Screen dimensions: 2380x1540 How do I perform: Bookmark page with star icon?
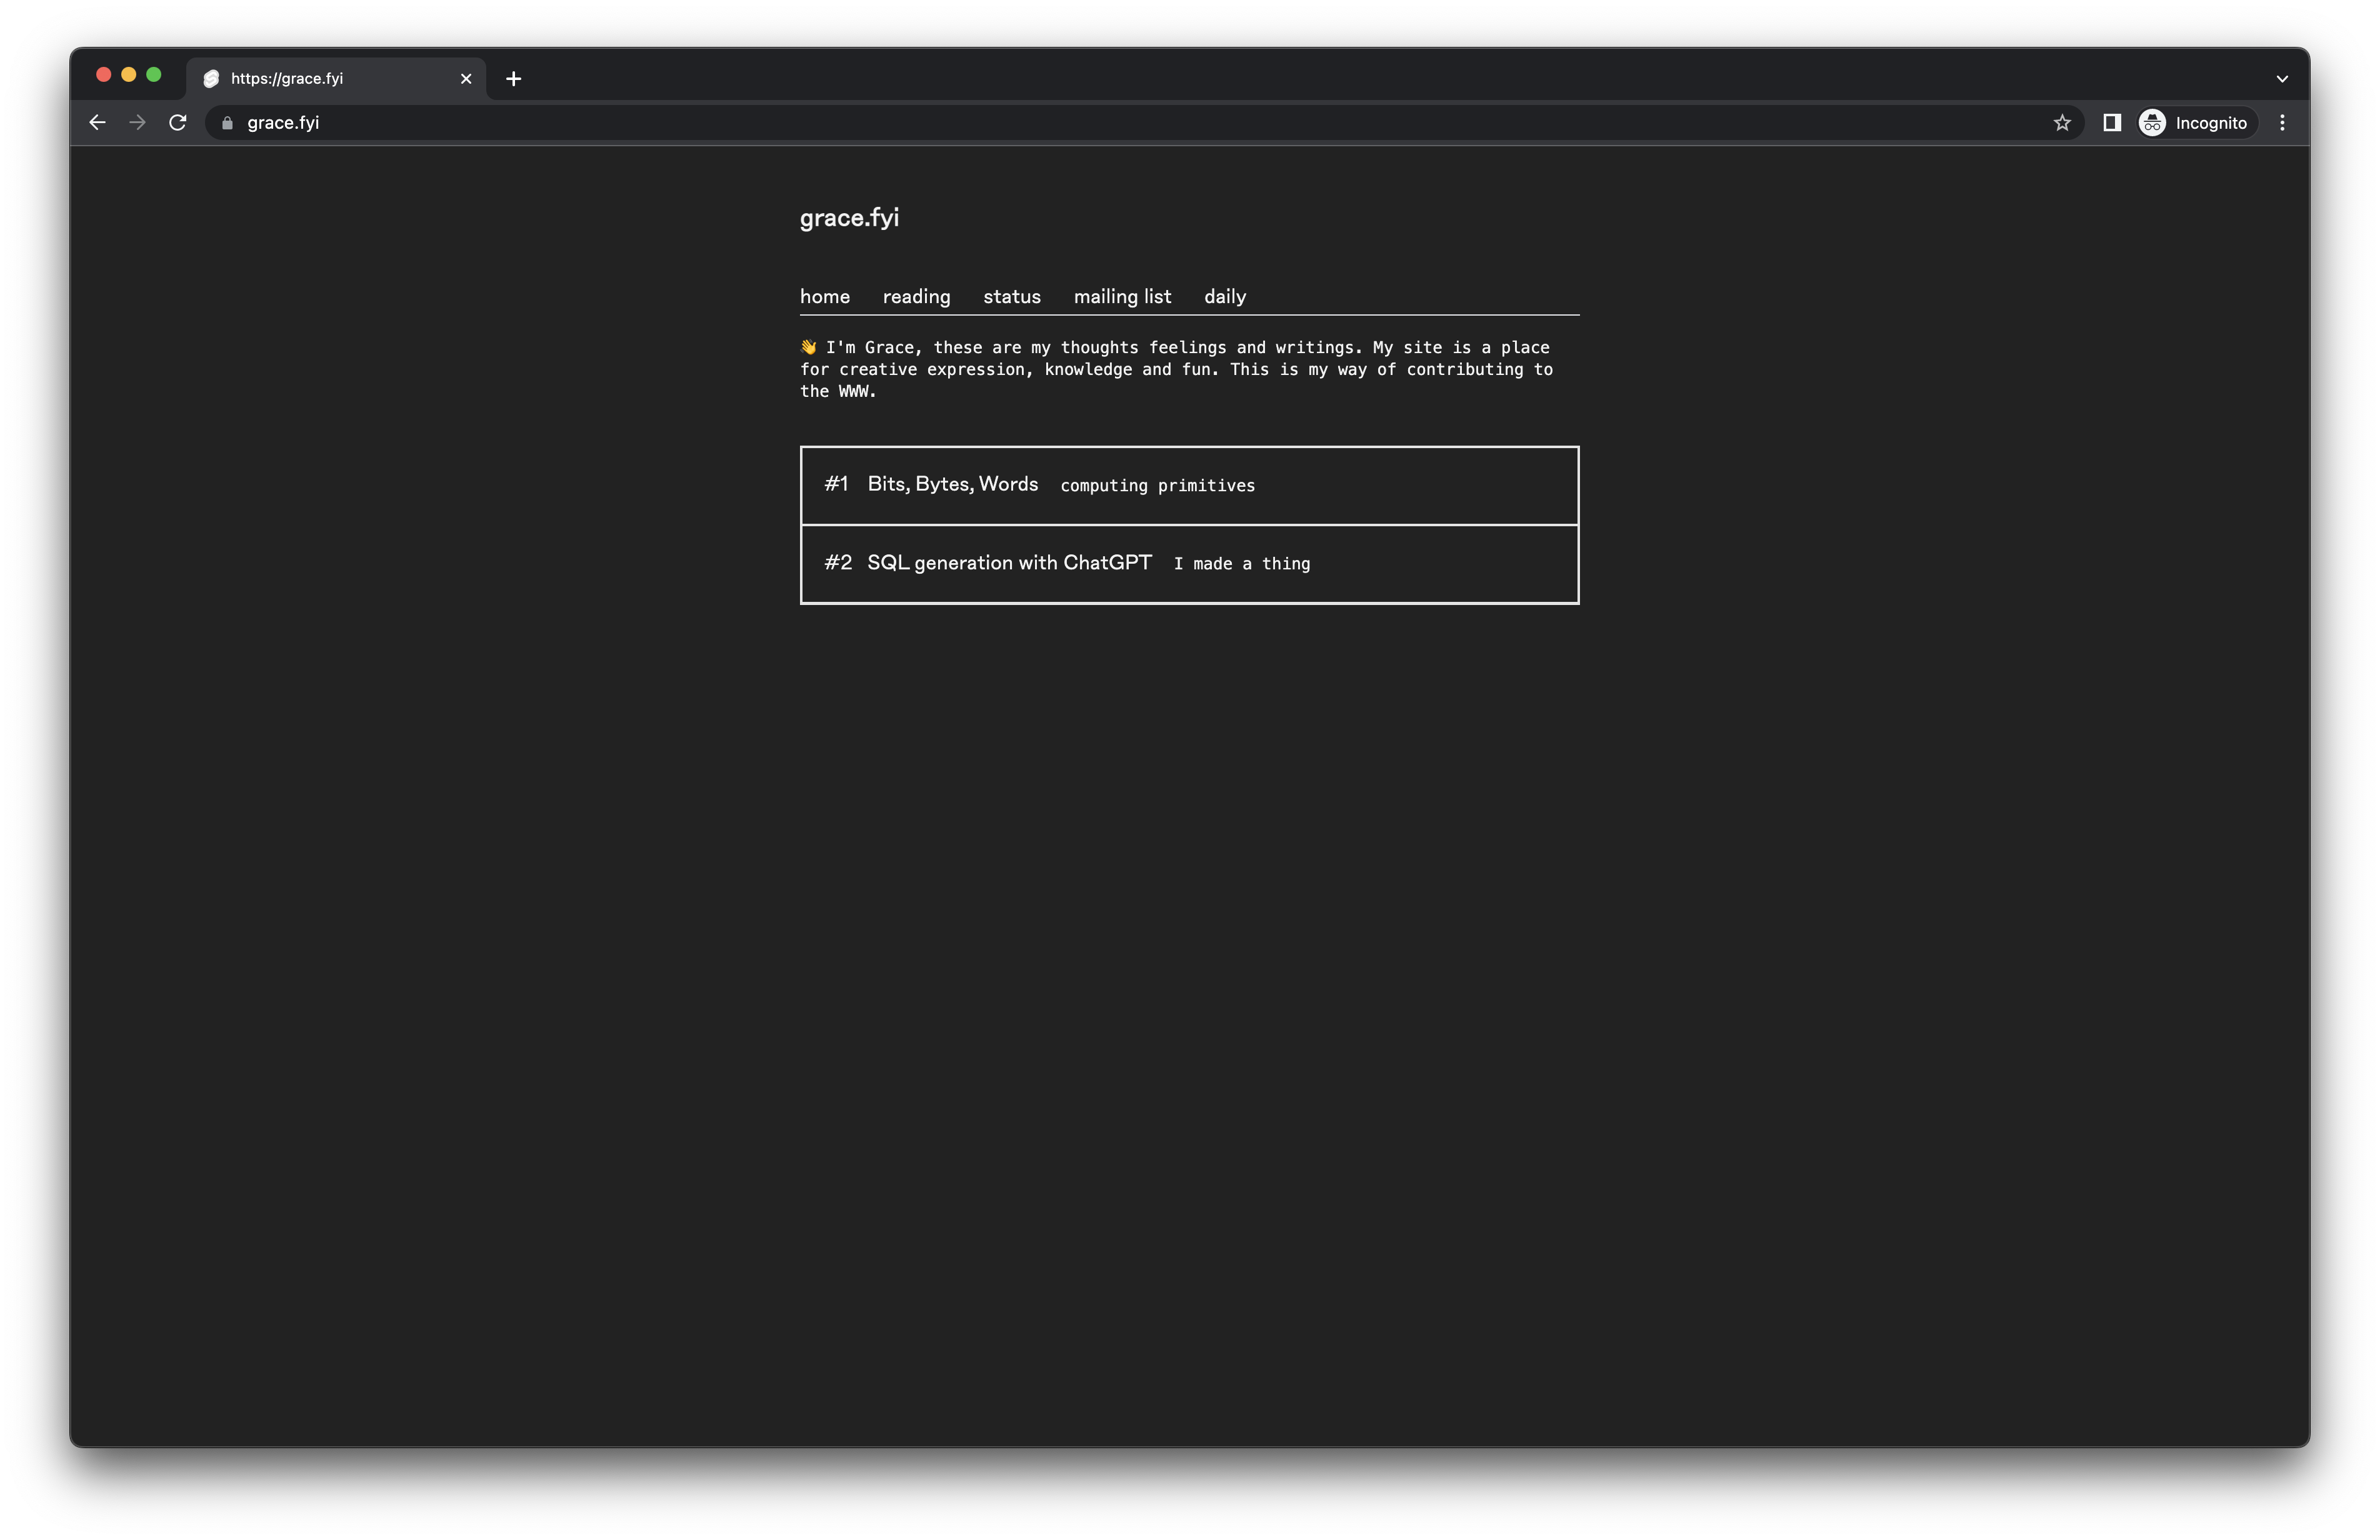point(2062,123)
